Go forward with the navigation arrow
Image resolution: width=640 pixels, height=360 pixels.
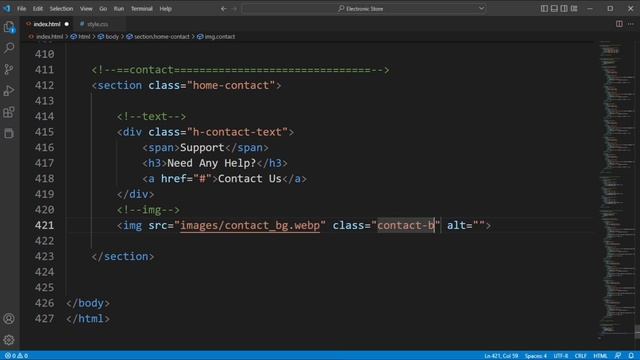point(234,9)
